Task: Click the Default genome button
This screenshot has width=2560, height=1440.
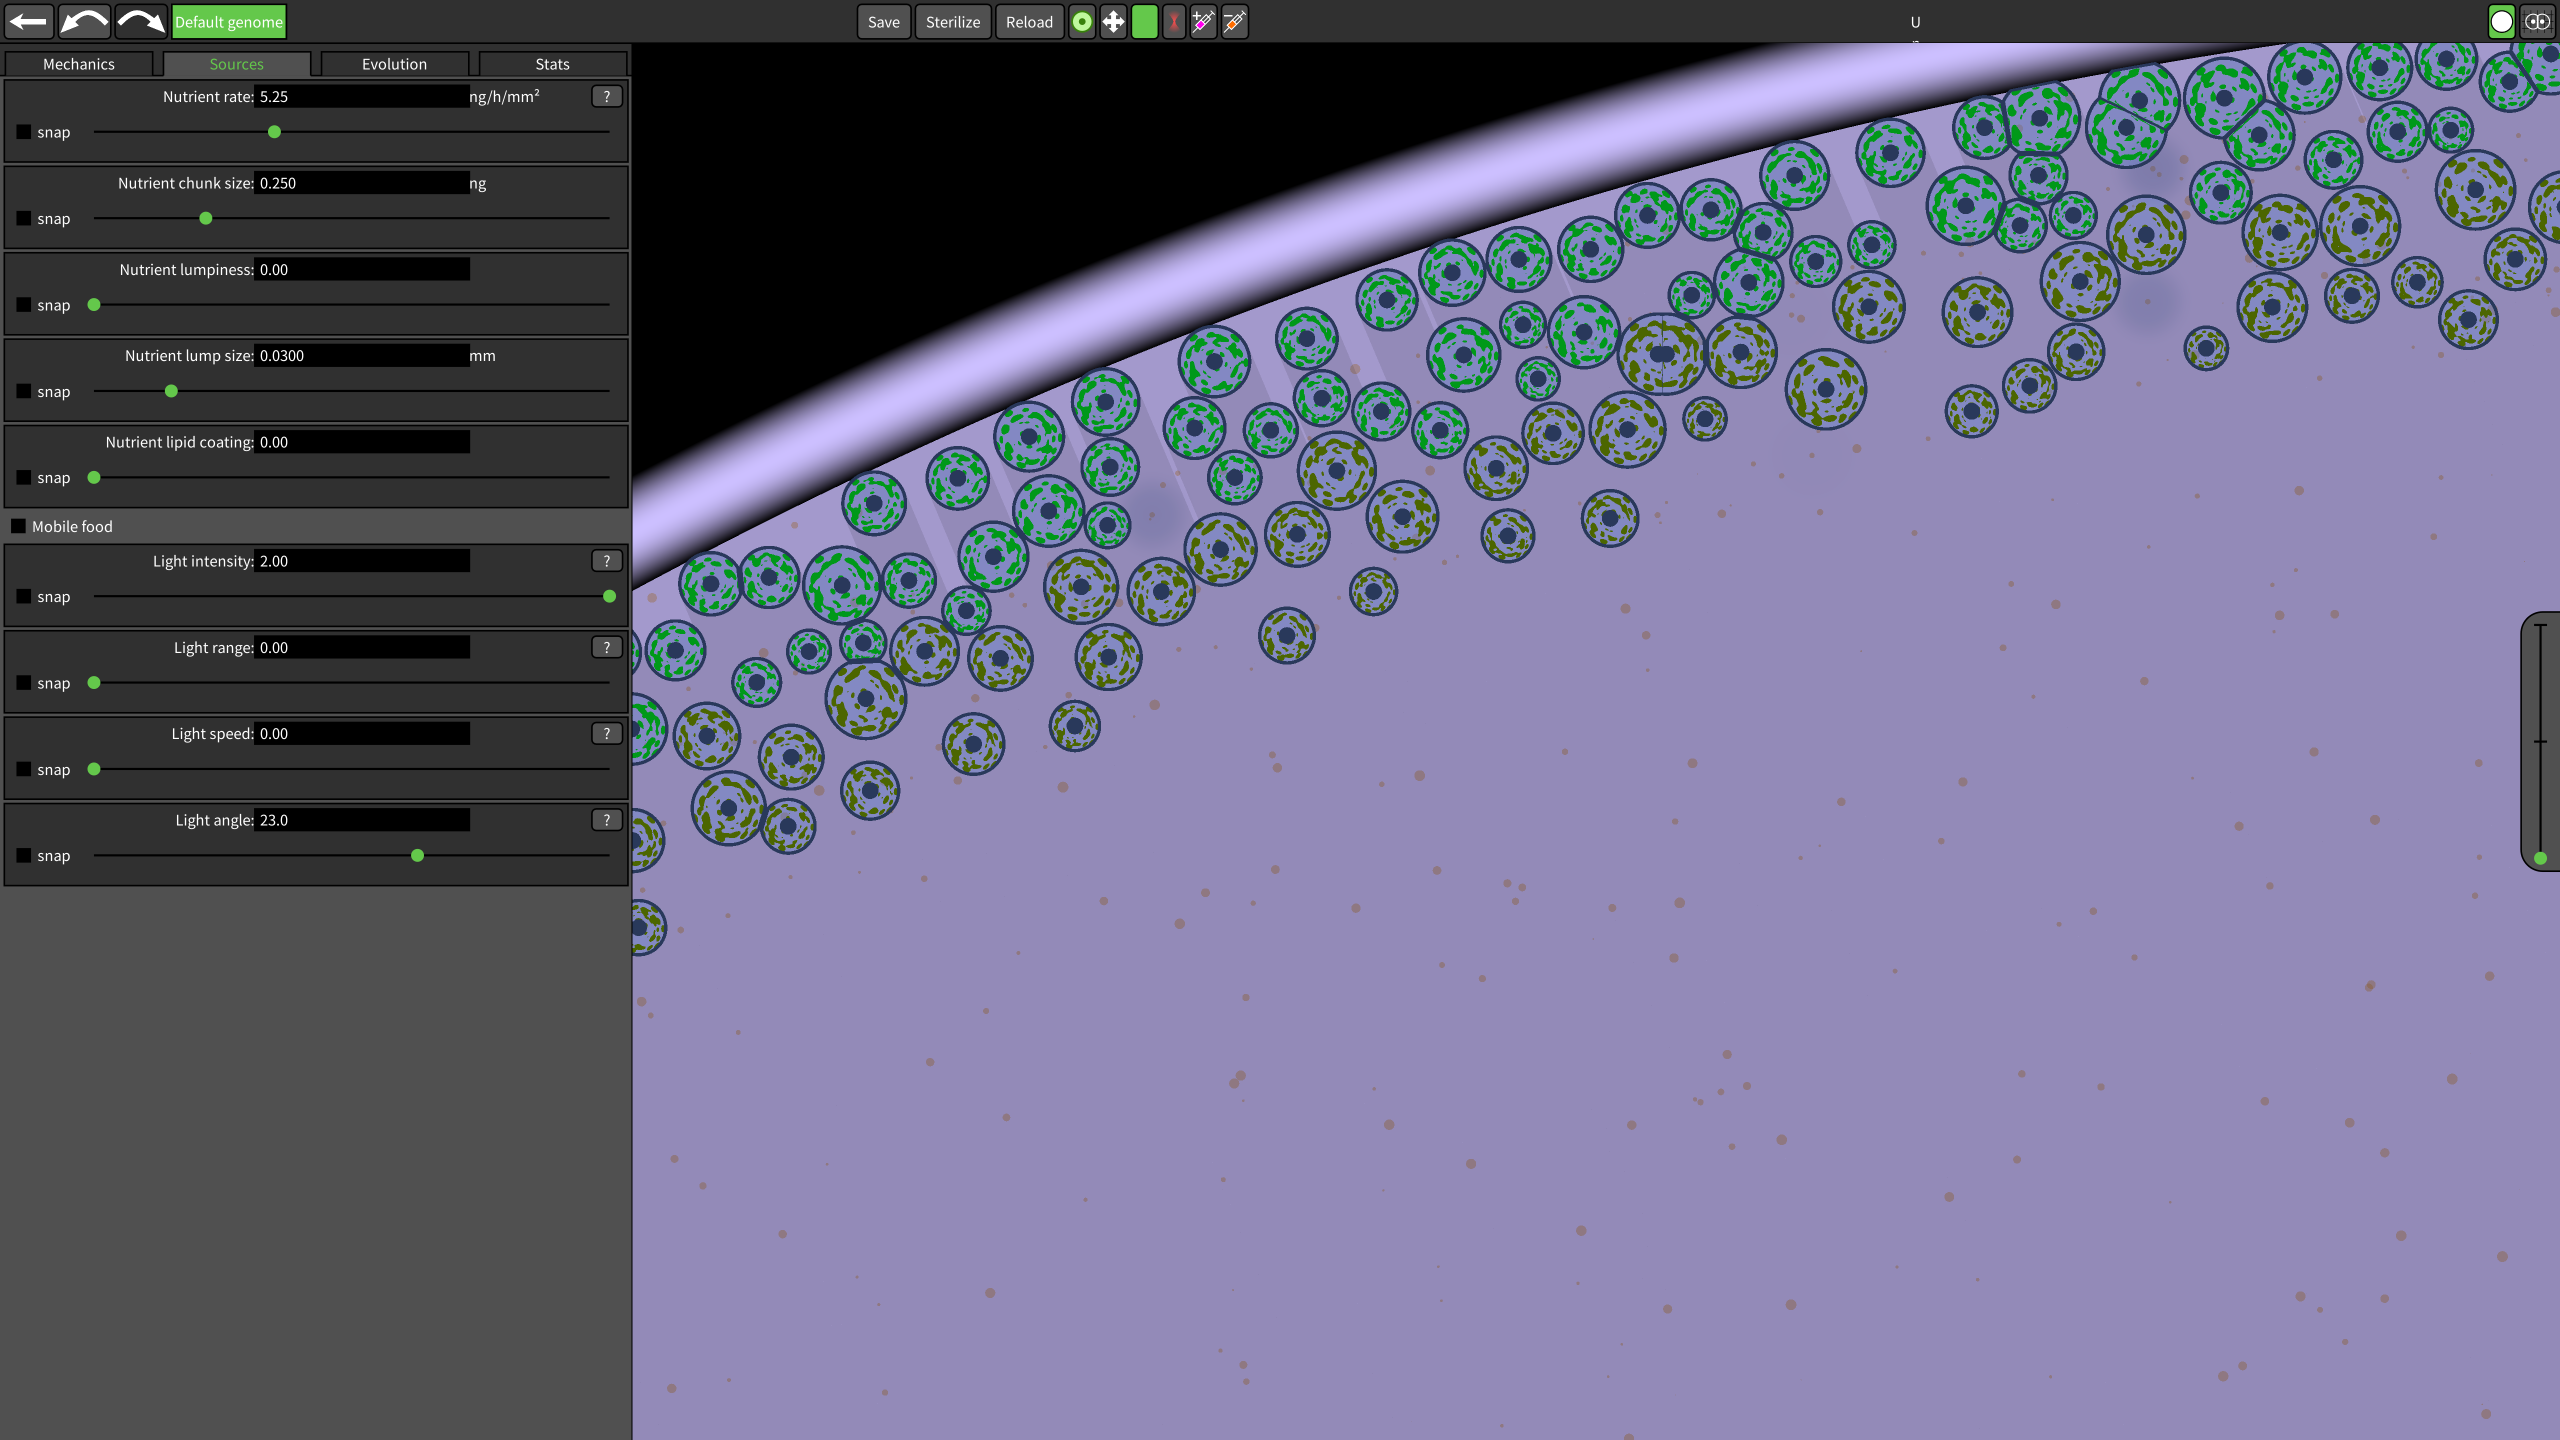Action: coord(229,22)
